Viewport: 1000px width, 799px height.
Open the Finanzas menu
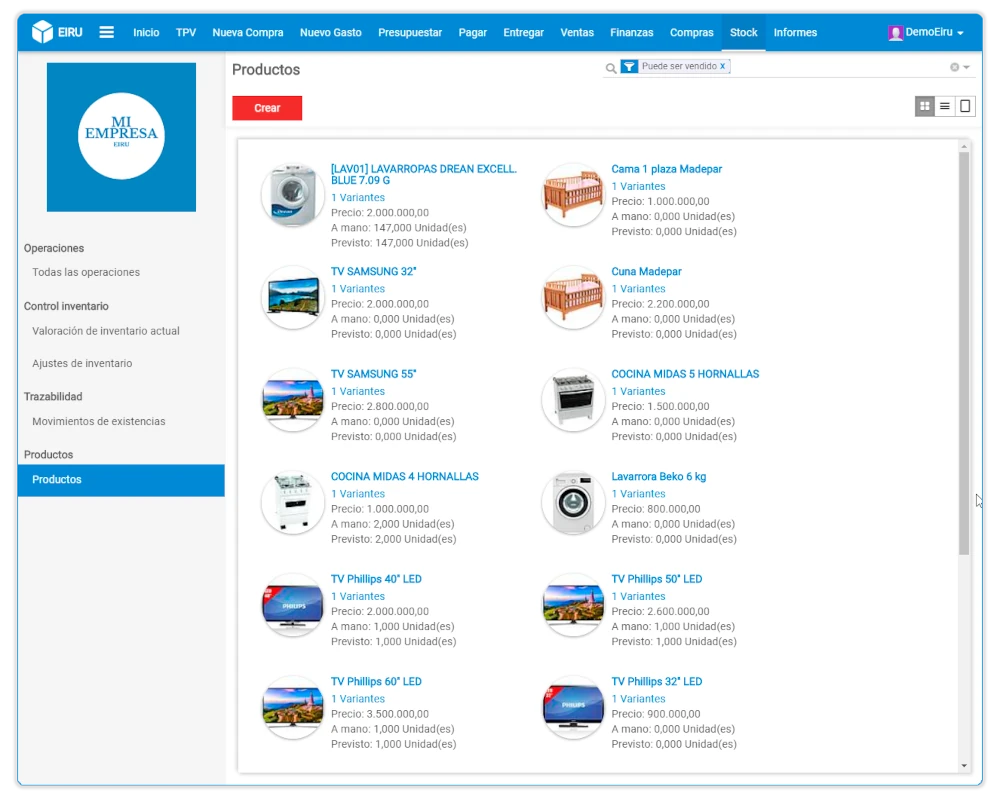coord(631,33)
